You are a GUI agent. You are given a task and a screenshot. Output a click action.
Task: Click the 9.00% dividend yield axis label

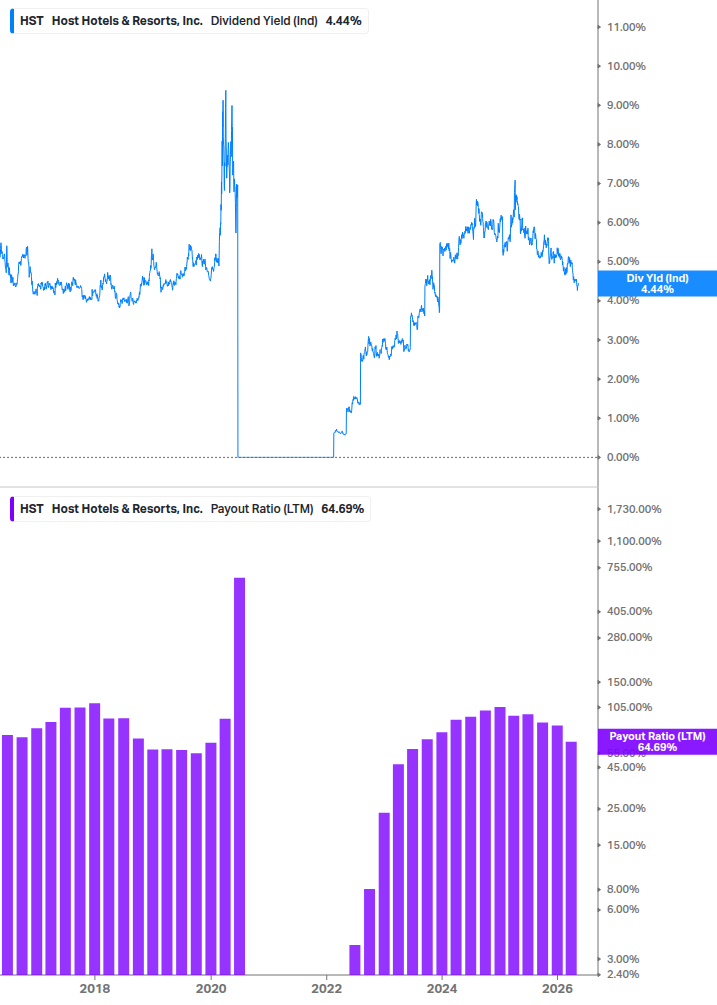[x=623, y=105]
